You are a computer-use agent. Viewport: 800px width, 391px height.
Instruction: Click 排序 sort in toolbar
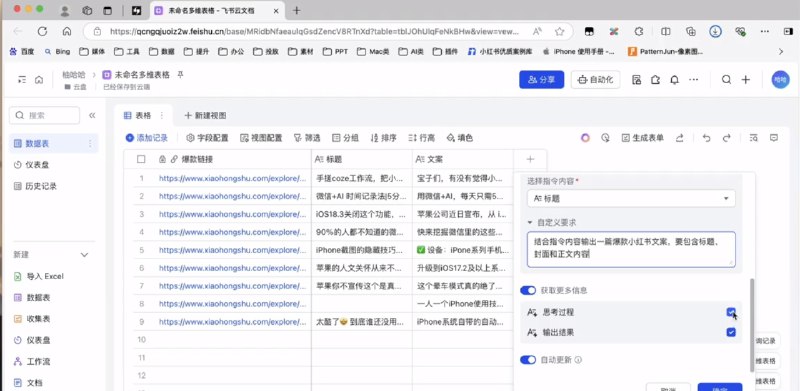384,138
